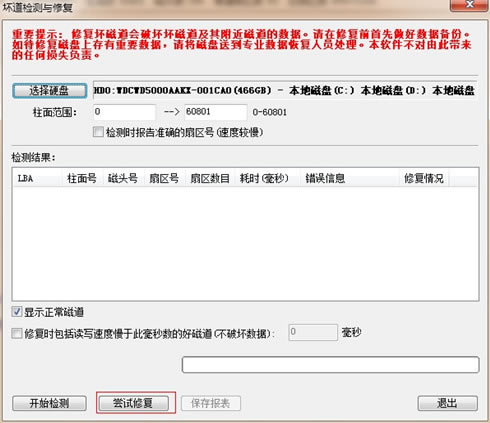Click the 退出 button
Image resolution: width=490 pixels, height=423 pixels.
coord(447,403)
